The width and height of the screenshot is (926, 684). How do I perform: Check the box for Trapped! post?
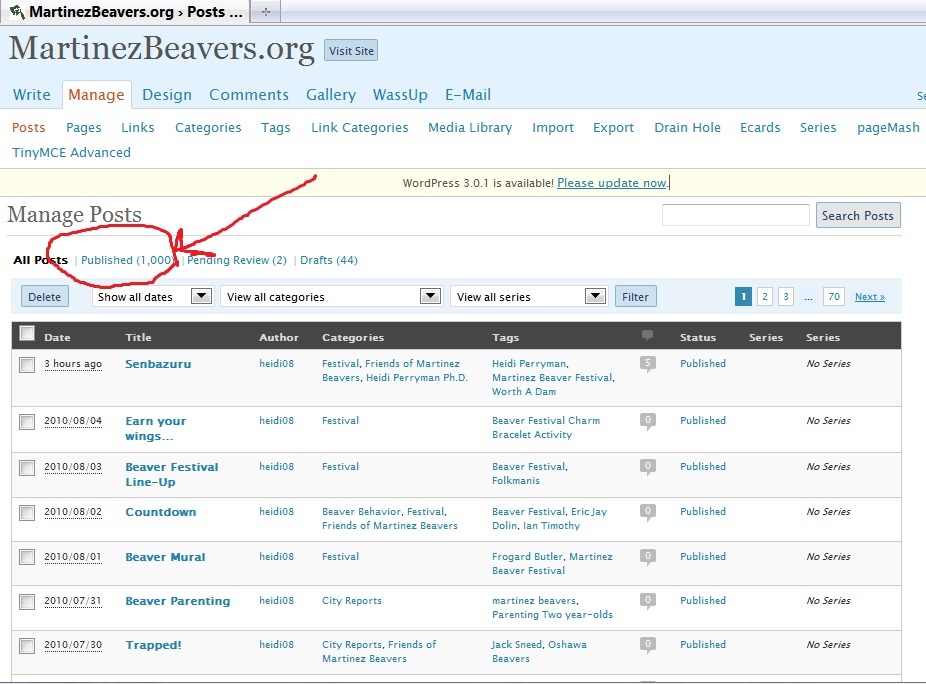click(x=27, y=646)
